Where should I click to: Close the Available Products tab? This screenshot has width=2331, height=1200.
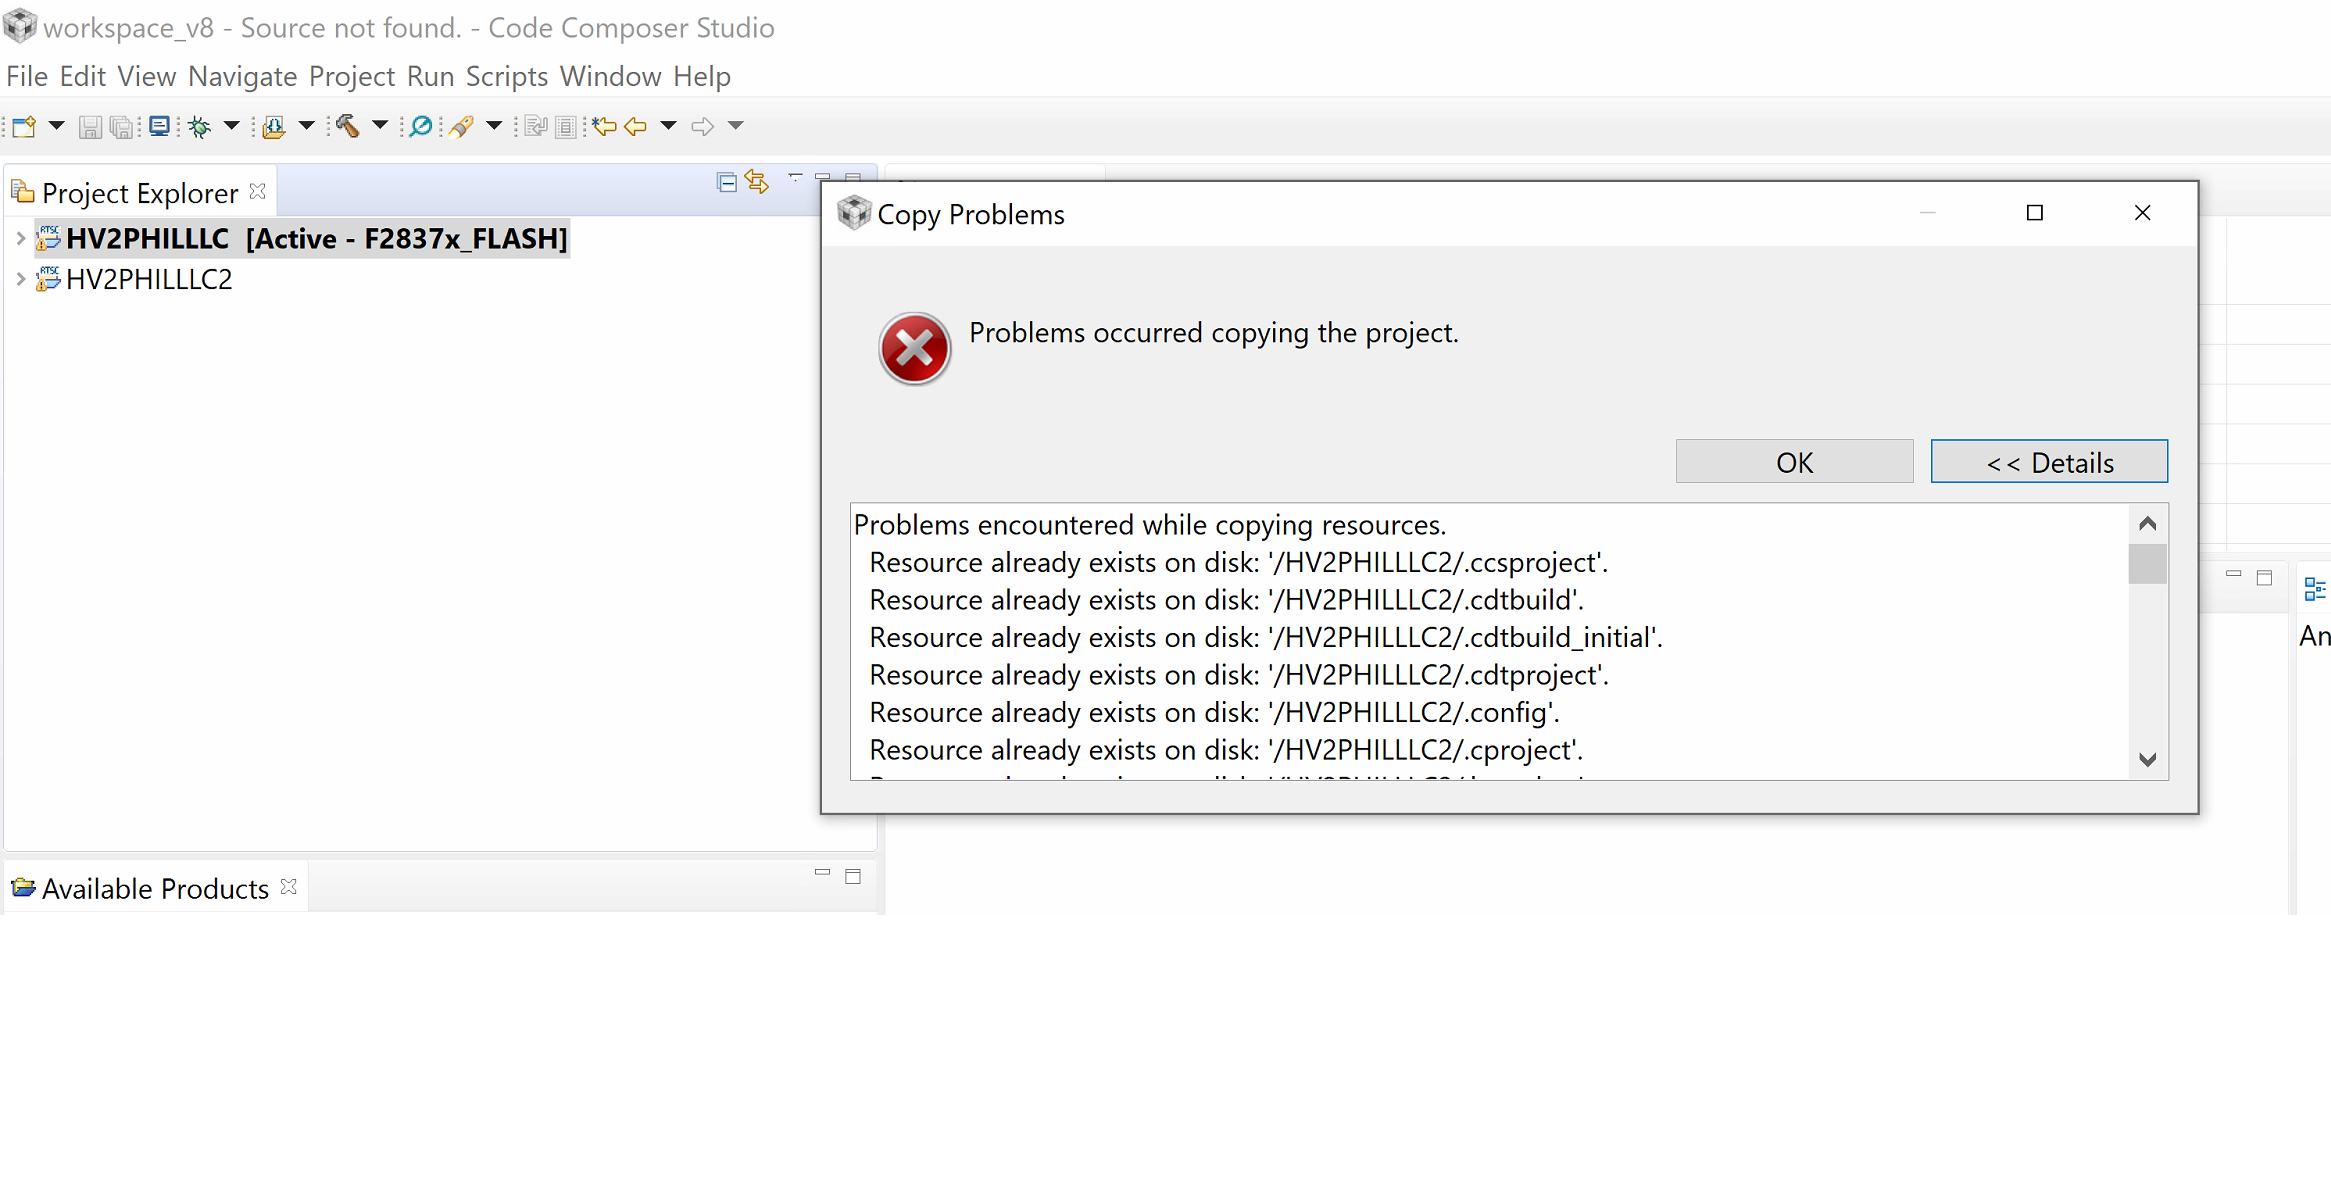pos(289,887)
